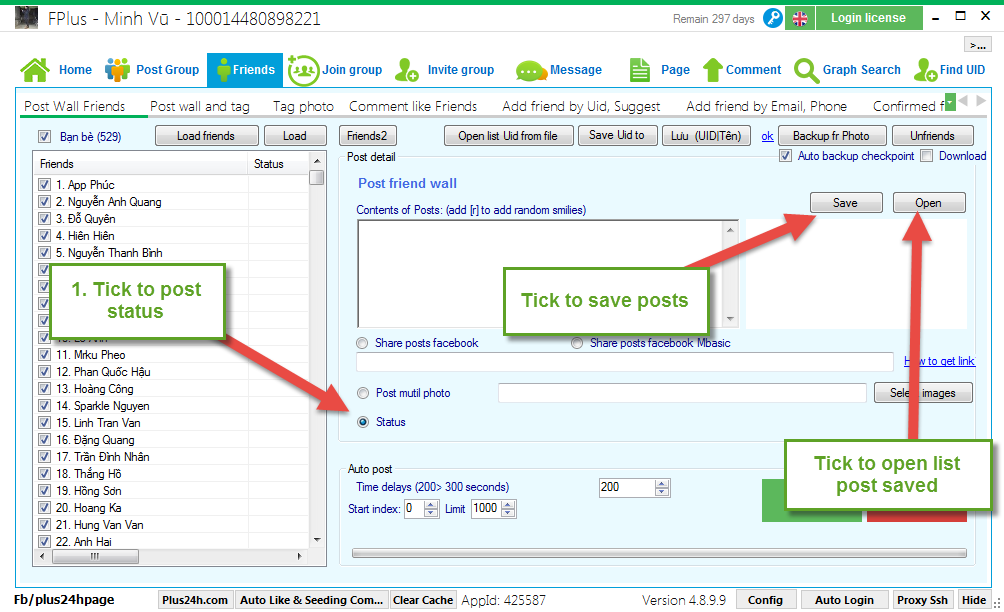
Task: Select the Status radio button
Action: 363,422
